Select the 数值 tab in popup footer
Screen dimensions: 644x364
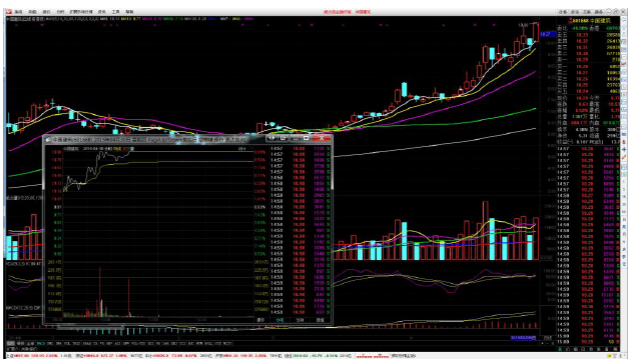coord(320,320)
